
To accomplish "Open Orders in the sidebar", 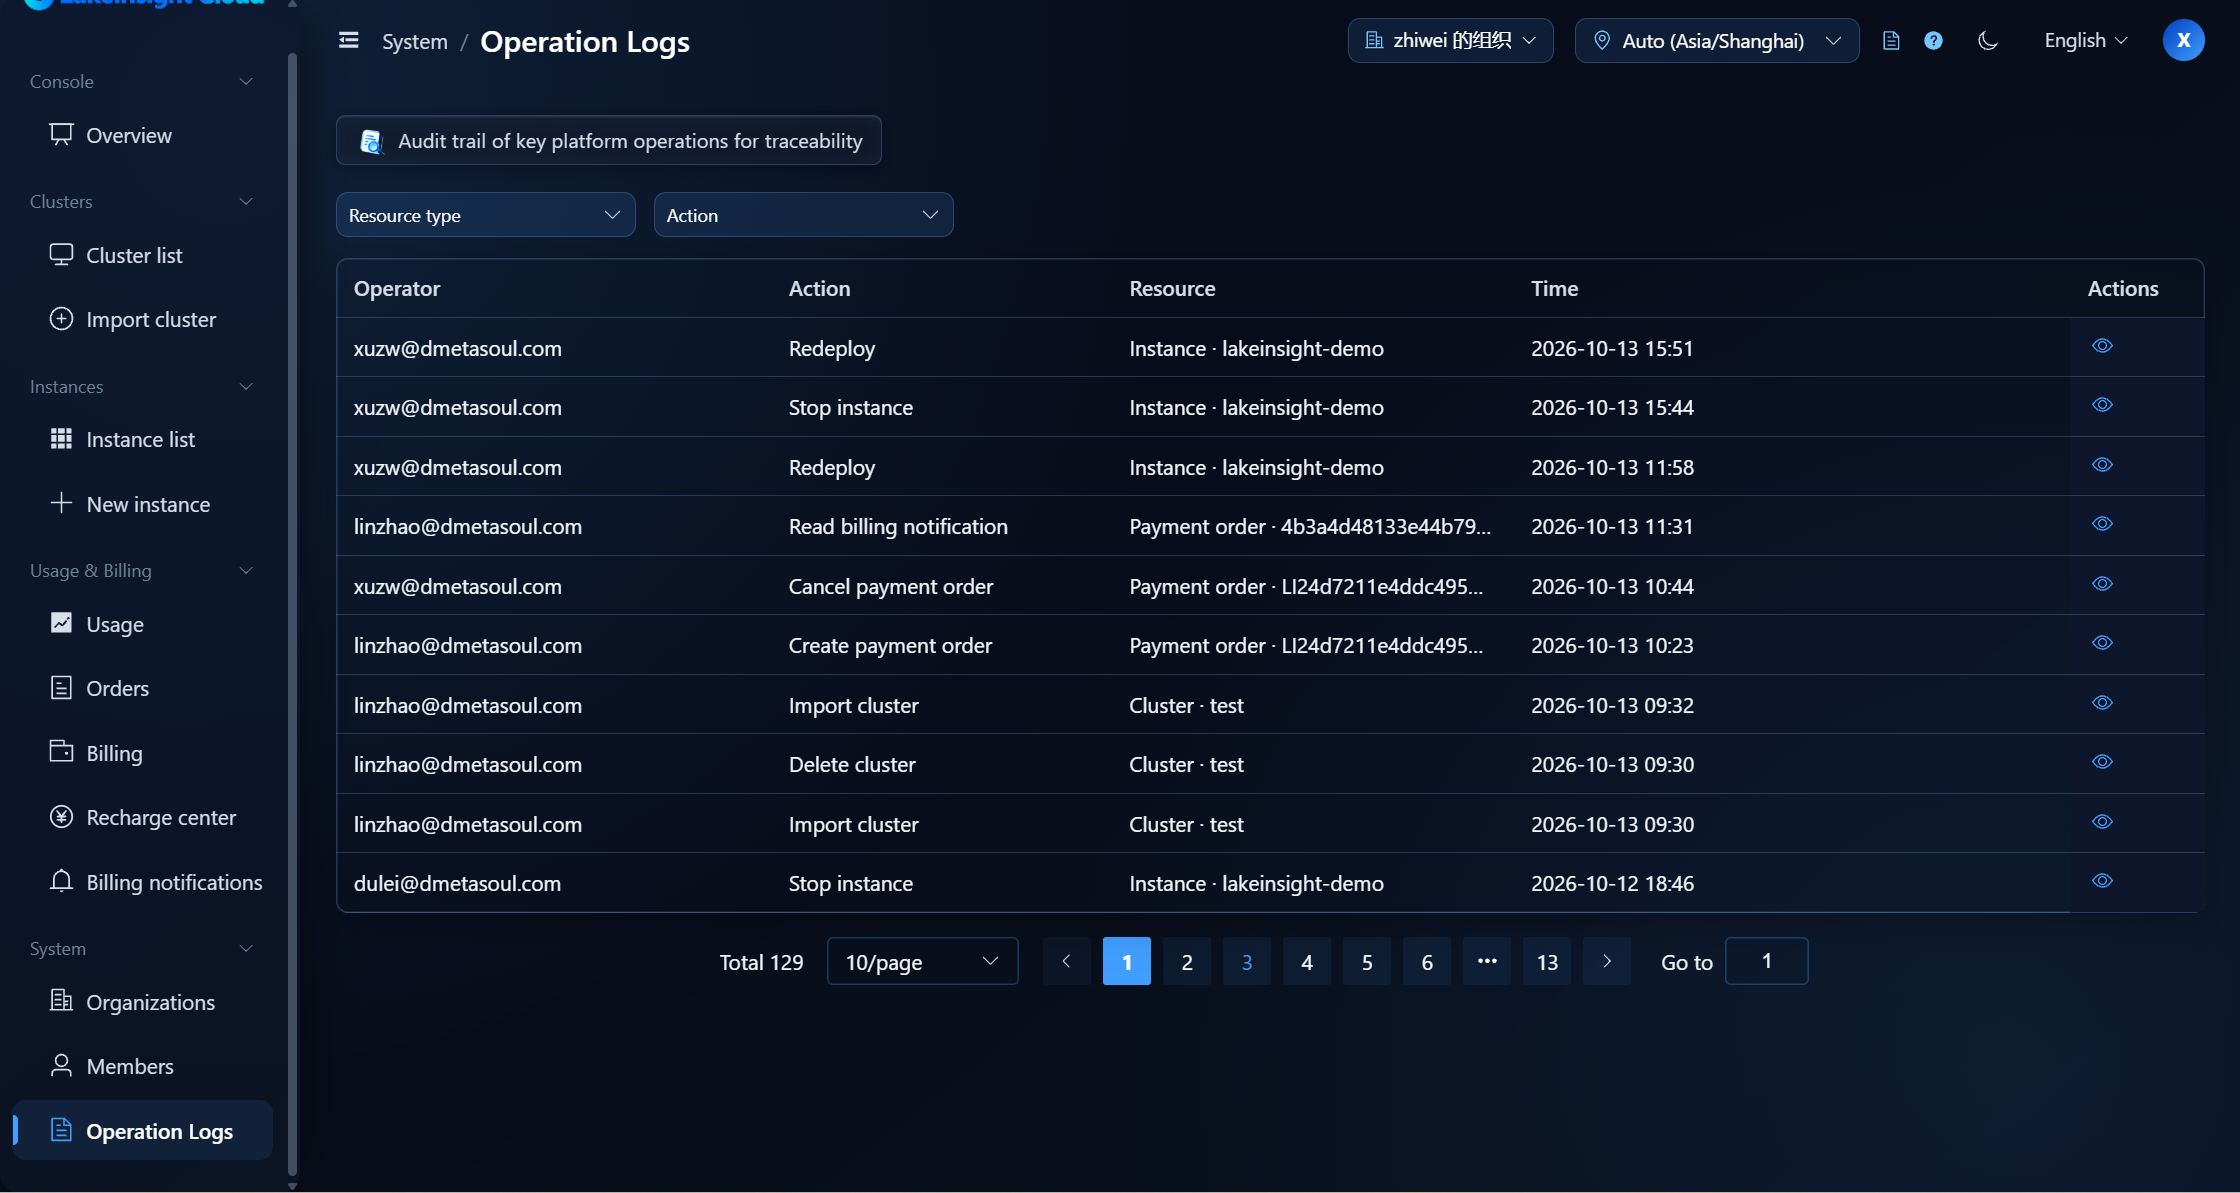I will tap(142, 688).
